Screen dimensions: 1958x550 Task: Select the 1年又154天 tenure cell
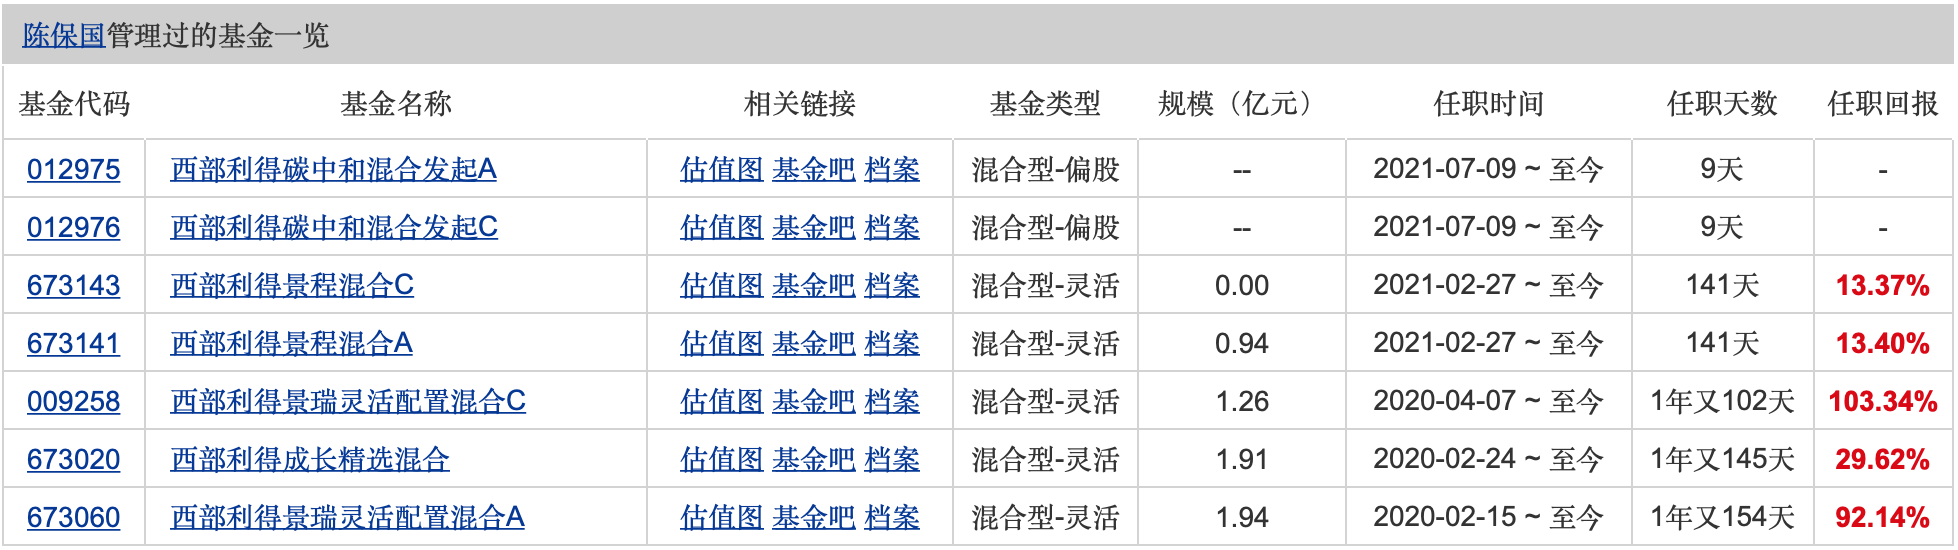click(1722, 517)
